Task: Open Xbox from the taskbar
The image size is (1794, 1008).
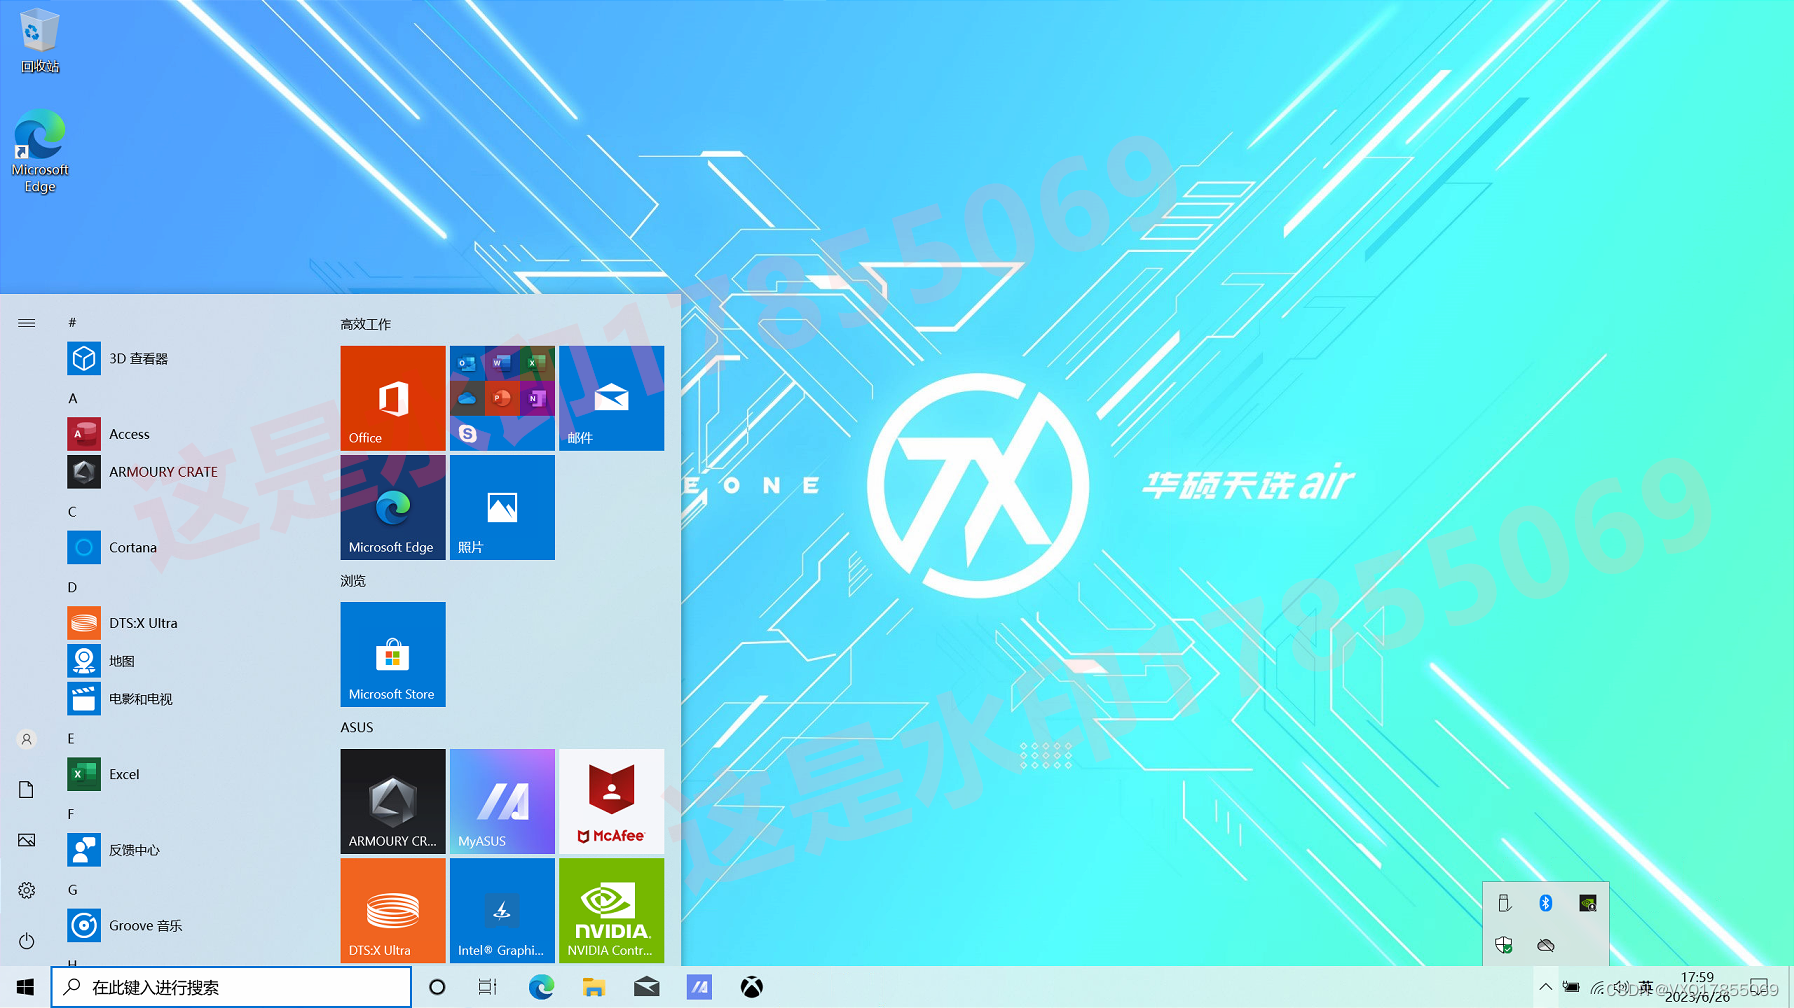Action: 752,987
